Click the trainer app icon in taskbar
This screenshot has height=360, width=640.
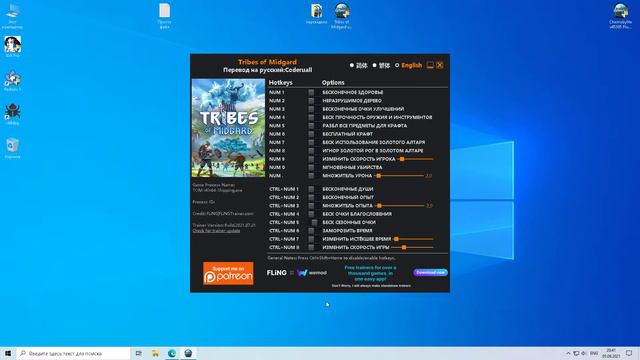[x=188, y=353]
